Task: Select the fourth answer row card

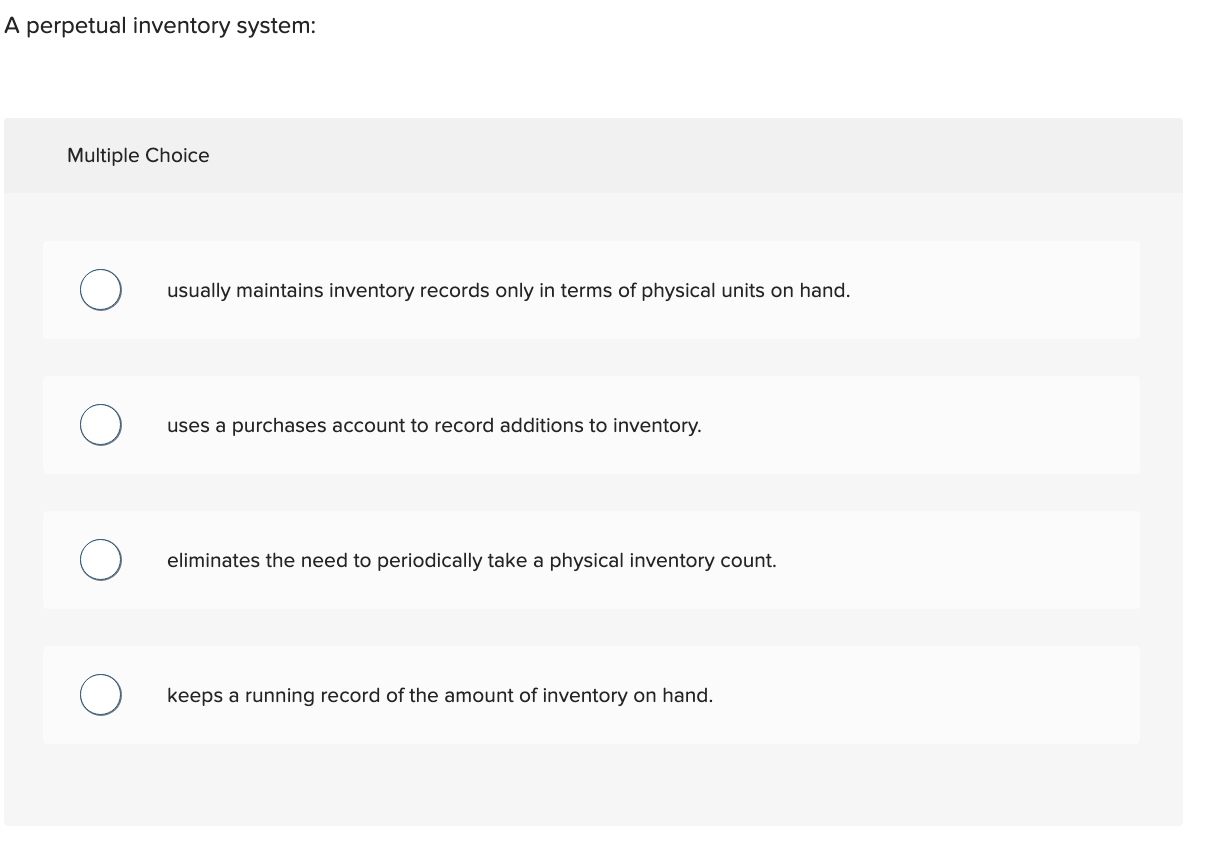Action: (592, 694)
